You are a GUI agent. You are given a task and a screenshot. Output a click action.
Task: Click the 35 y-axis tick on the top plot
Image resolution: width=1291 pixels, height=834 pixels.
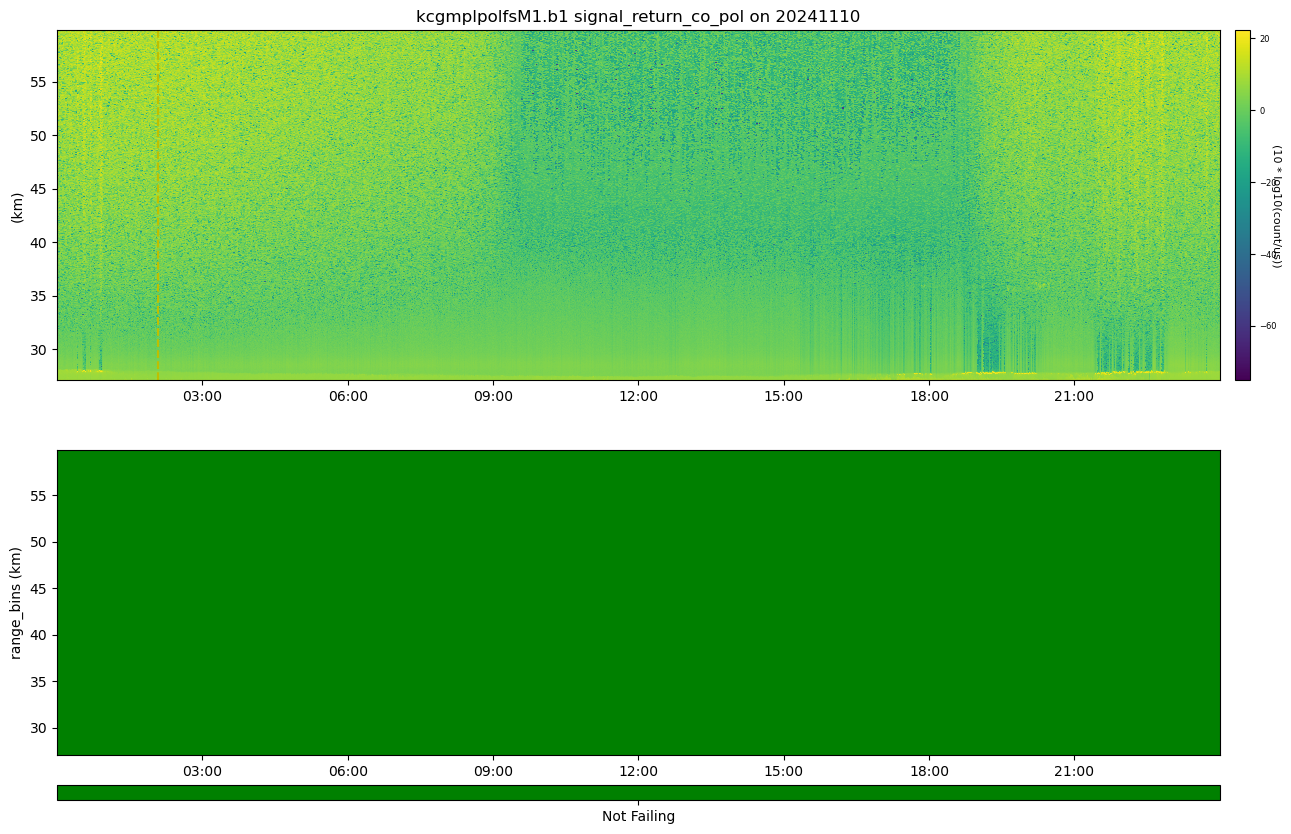[x=40, y=296]
